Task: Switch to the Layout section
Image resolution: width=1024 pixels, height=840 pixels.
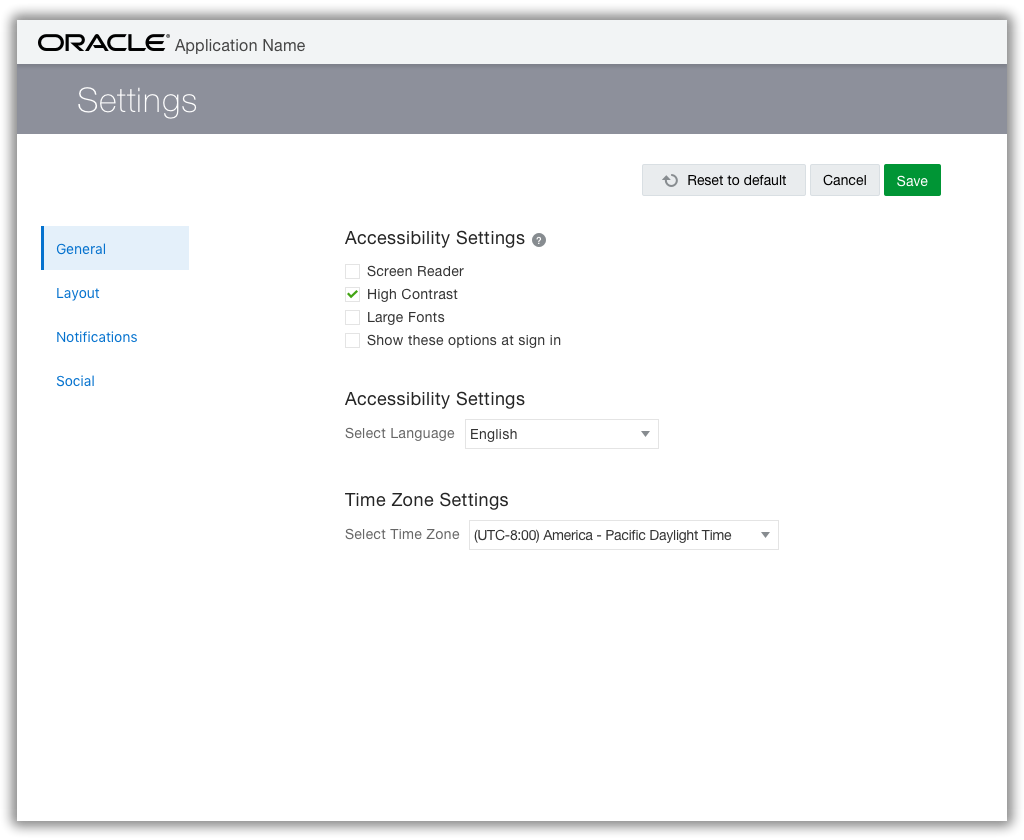Action: pos(77,293)
